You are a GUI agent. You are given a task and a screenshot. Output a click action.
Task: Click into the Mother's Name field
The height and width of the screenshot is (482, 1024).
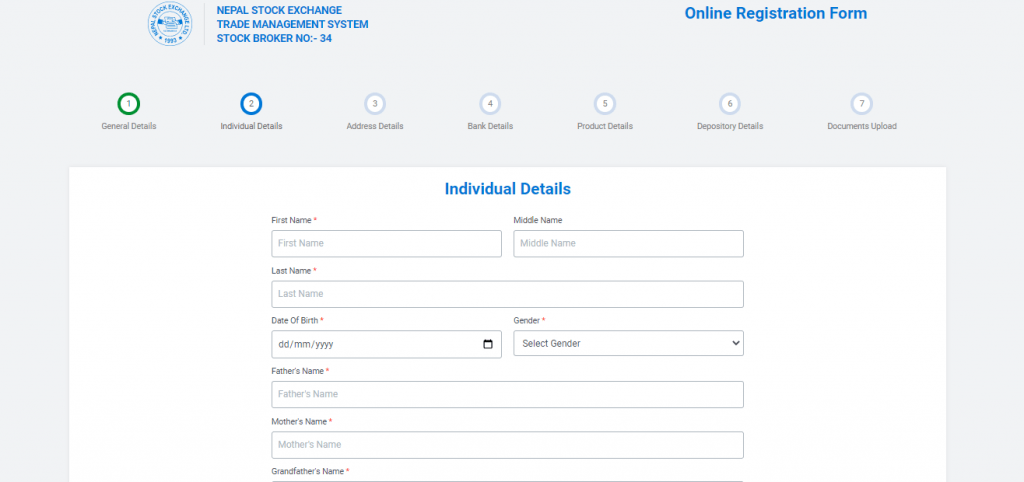[x=507, y=445]
